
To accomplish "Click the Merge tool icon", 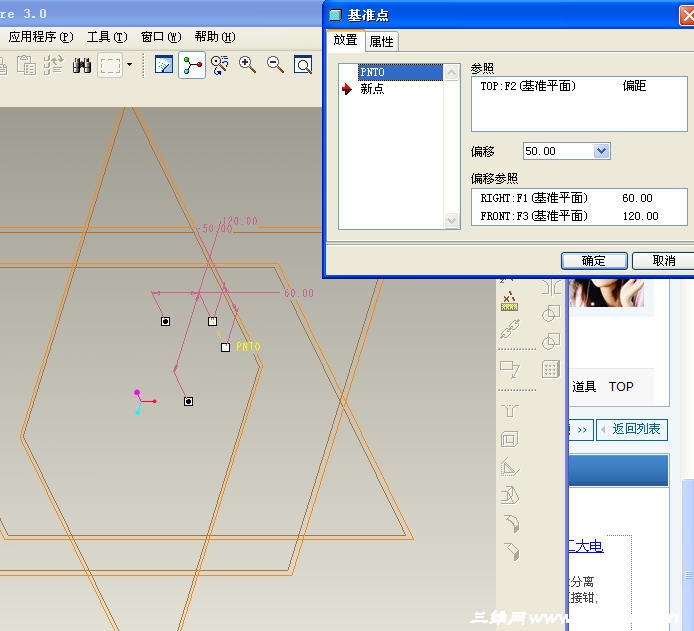I will click(551, 313).
